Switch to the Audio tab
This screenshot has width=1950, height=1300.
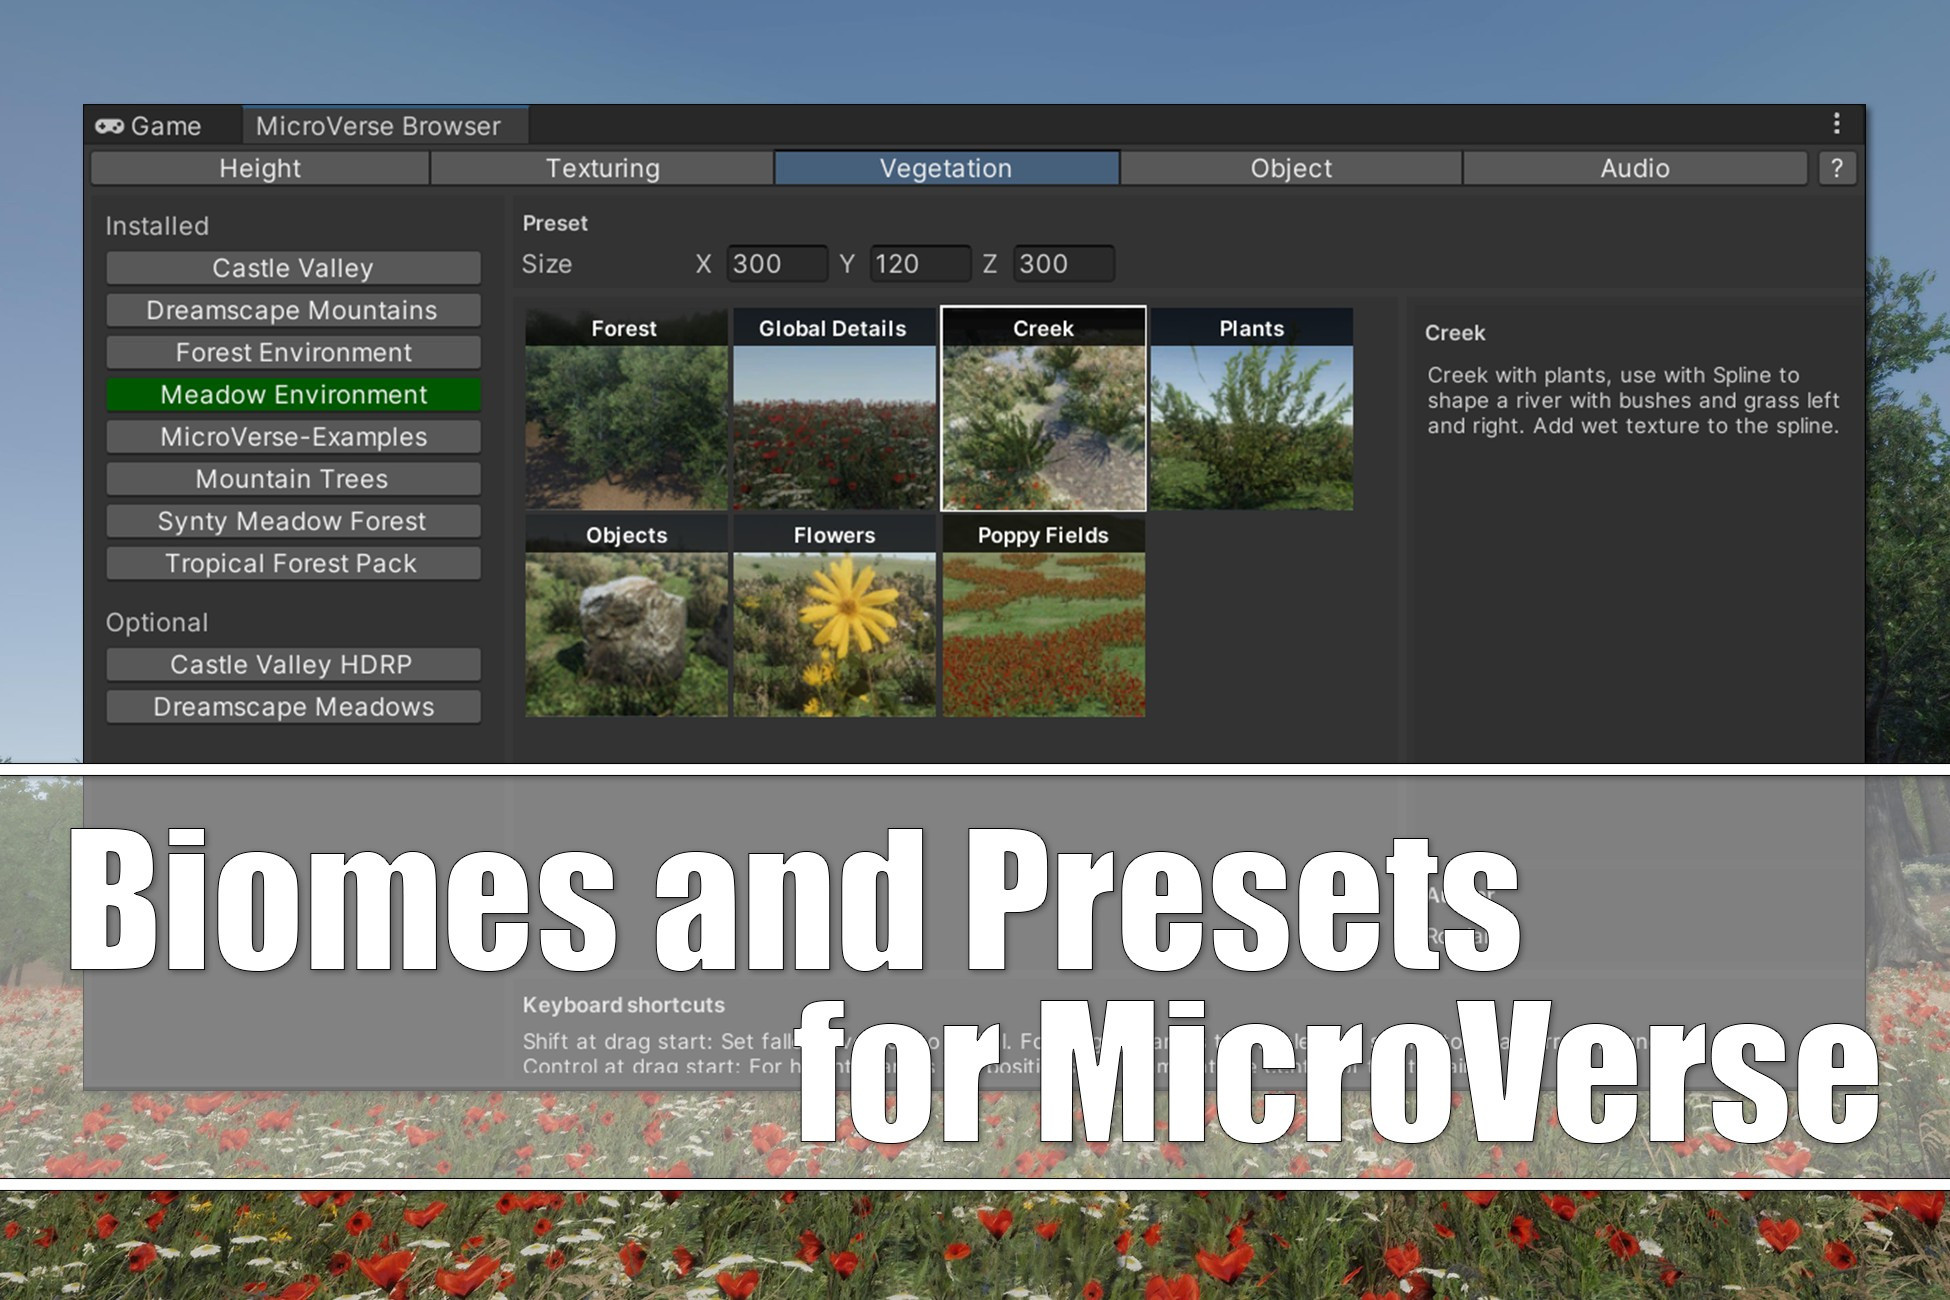1634,168
